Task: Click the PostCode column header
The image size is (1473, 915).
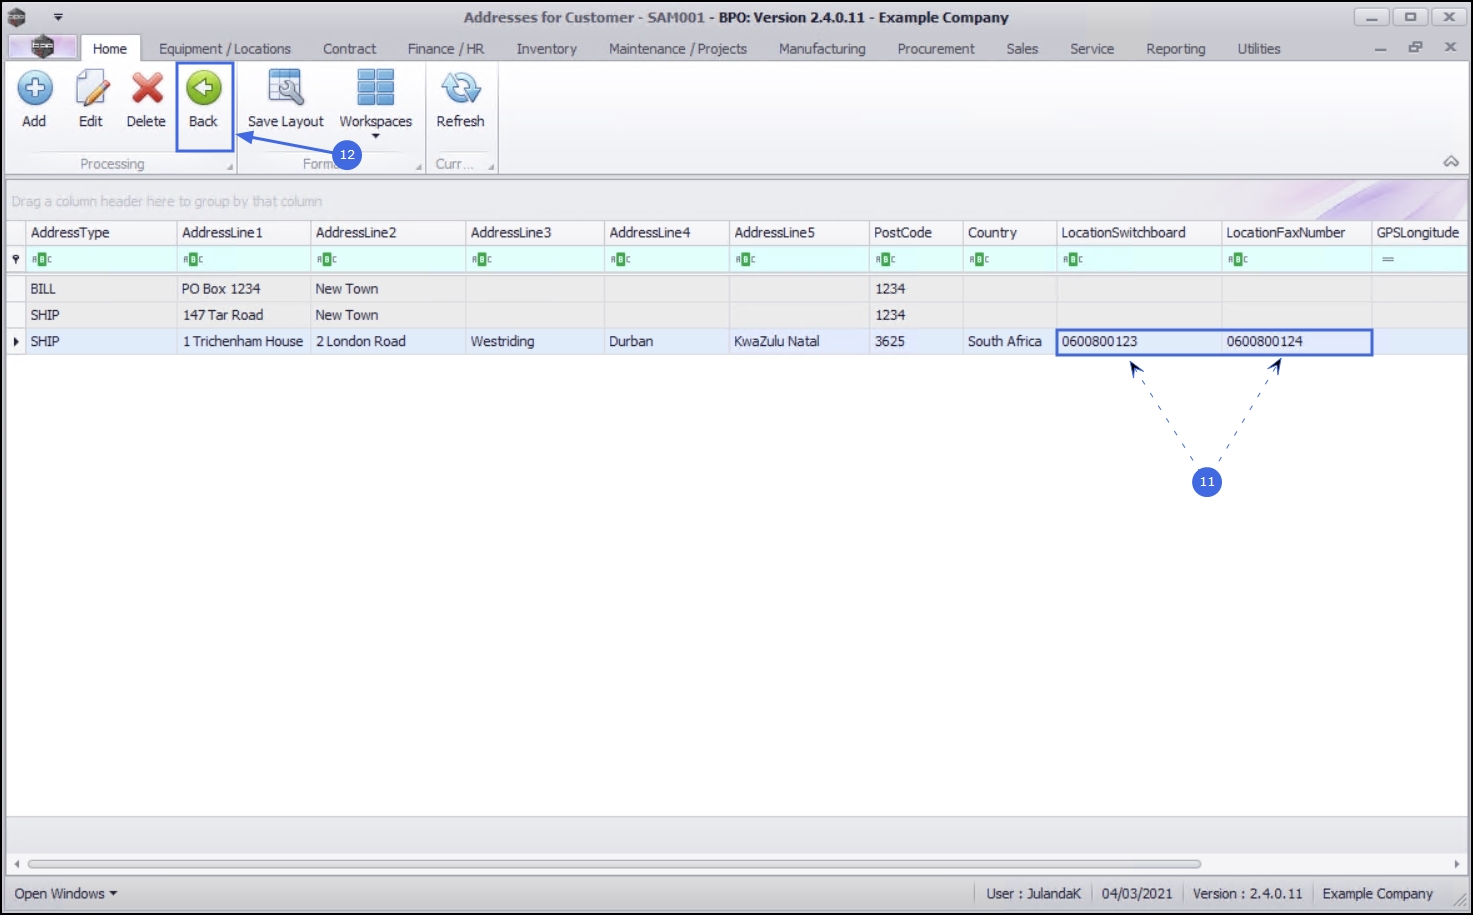Action: [x=916, y=232]
